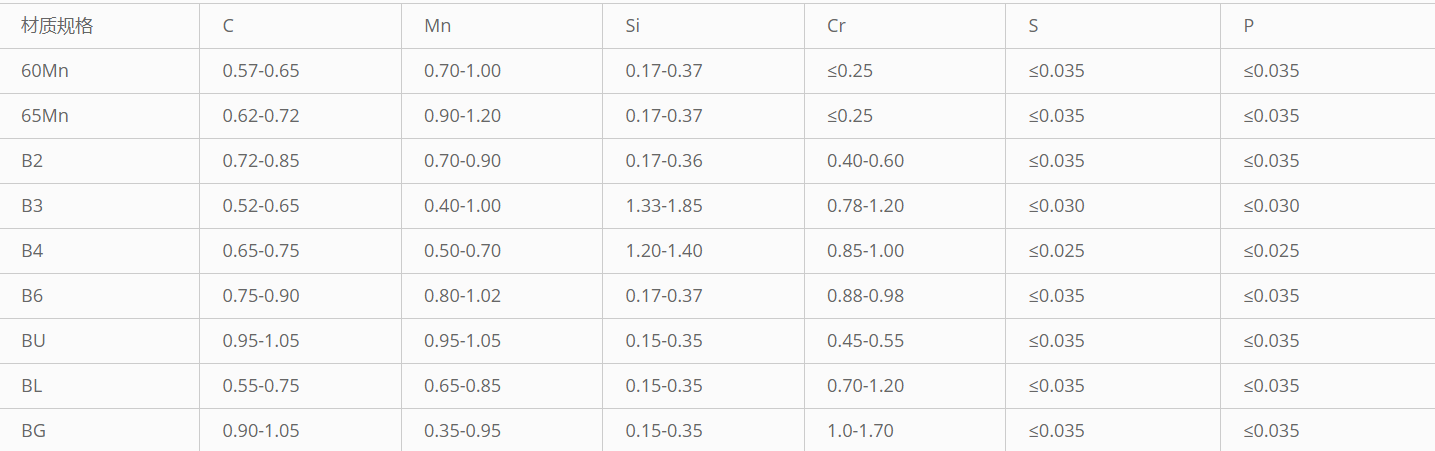Click the 1.20-1.40 Si value for B4
The width and height of the screenshot is (1435, 451).
[664, 251]
